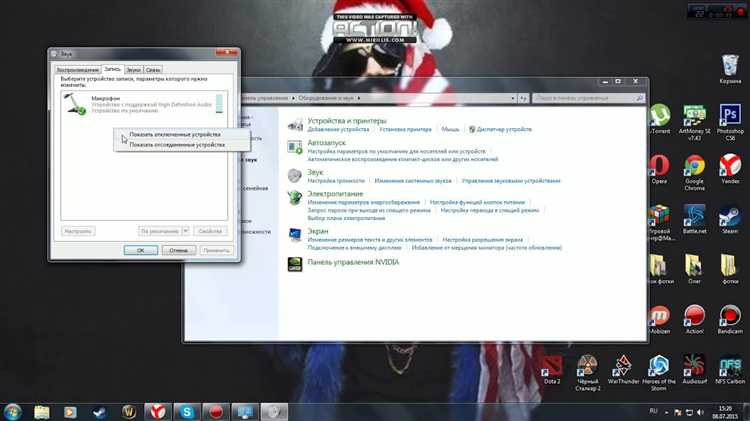This screenshot has width=750, height=421.
Task: Select 'Показать отключенные устройства' menu item
Action: 175,133
